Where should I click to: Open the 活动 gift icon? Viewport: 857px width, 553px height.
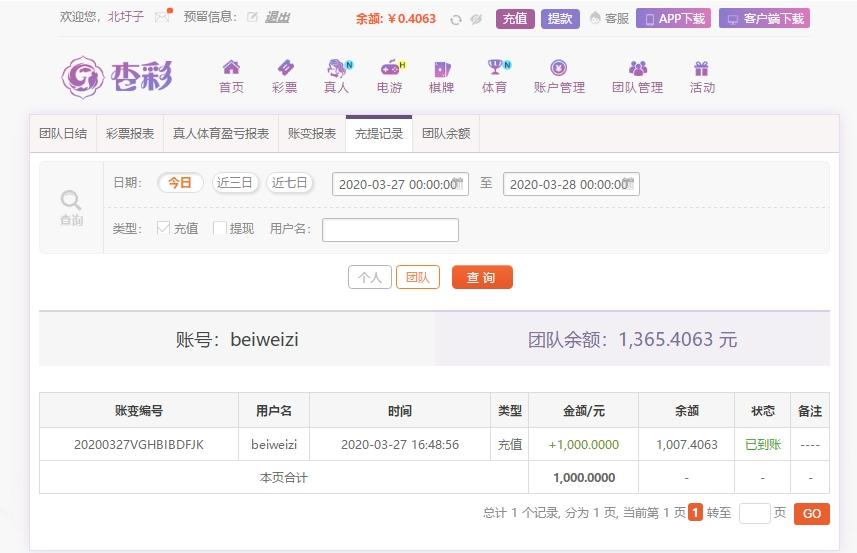tap(701, 68)
